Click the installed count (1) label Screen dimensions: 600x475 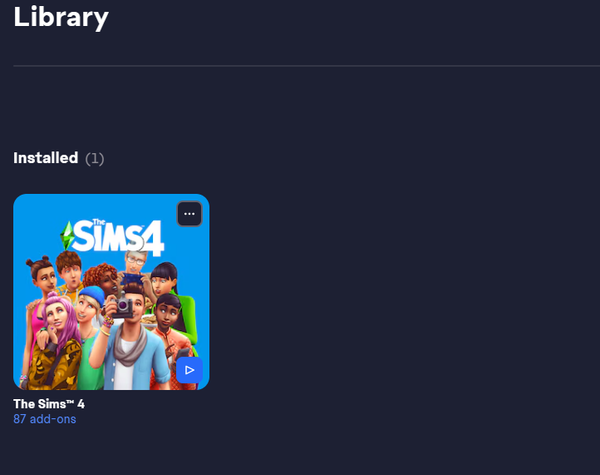coord(95,158)
